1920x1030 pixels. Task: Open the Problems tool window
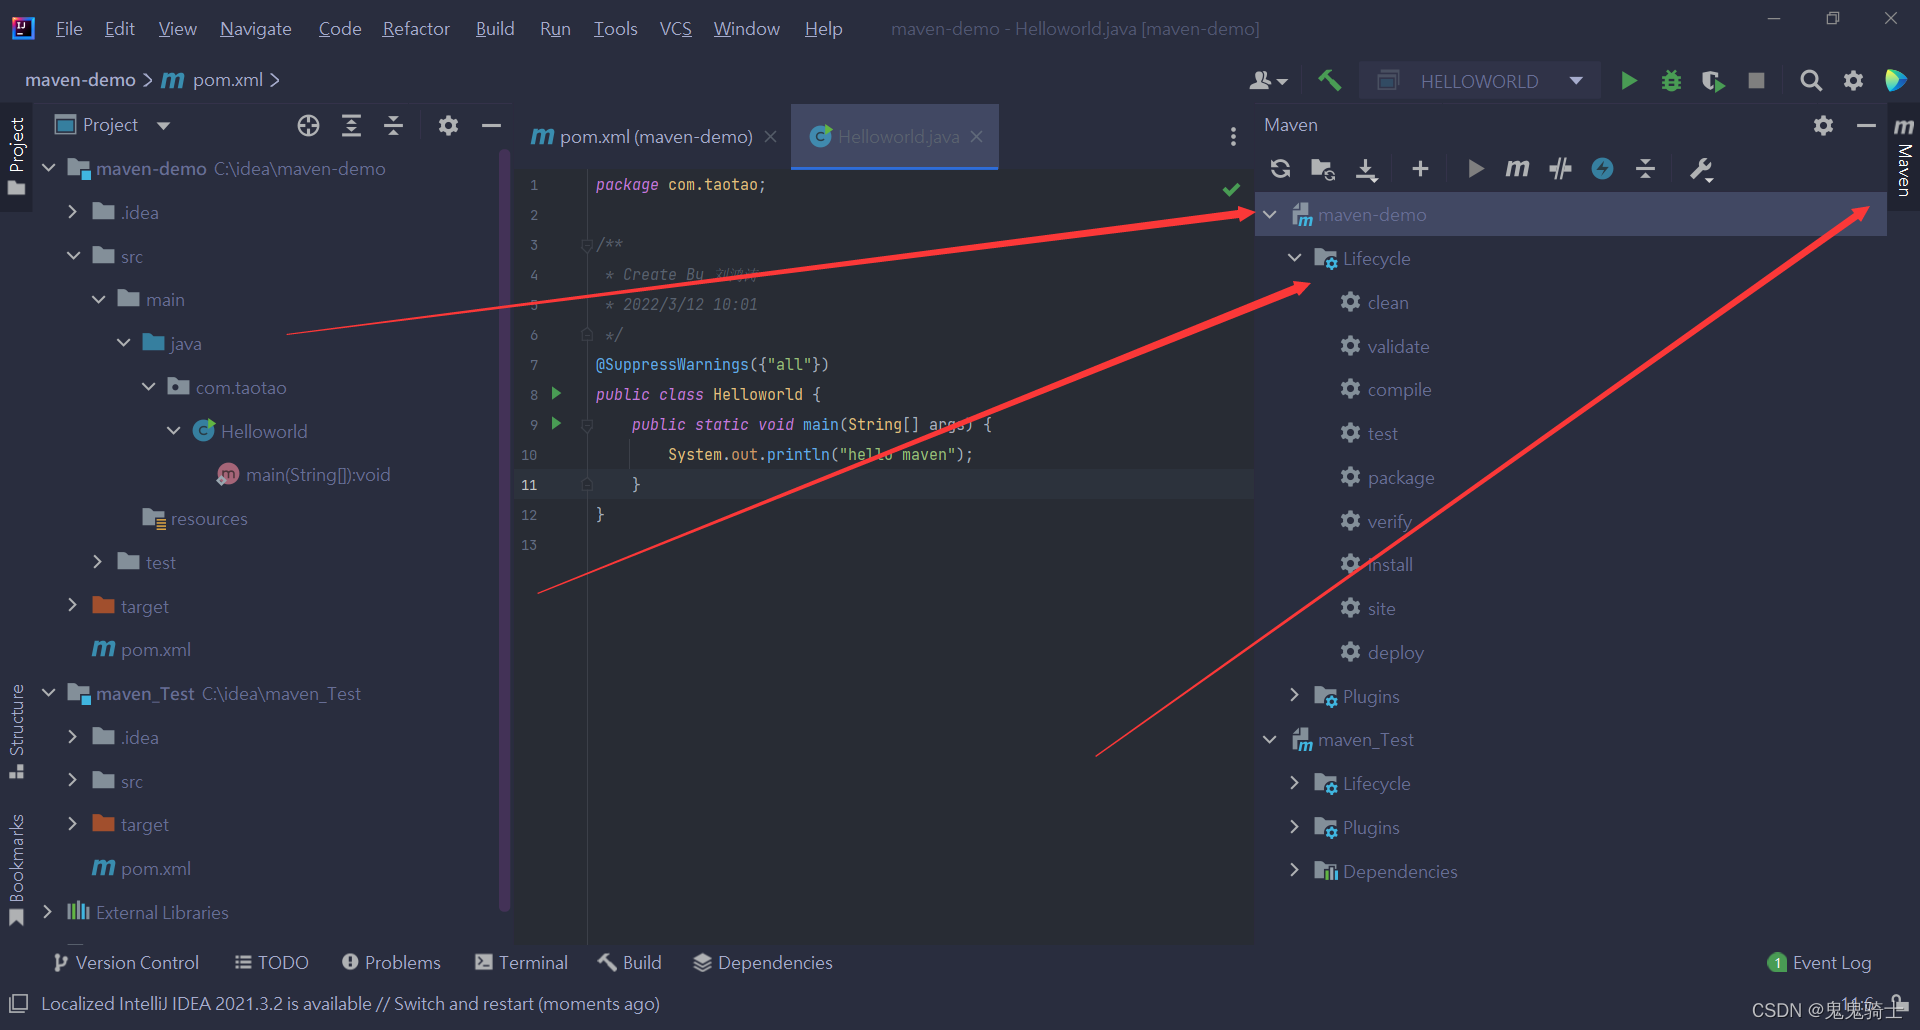[391, 962]
